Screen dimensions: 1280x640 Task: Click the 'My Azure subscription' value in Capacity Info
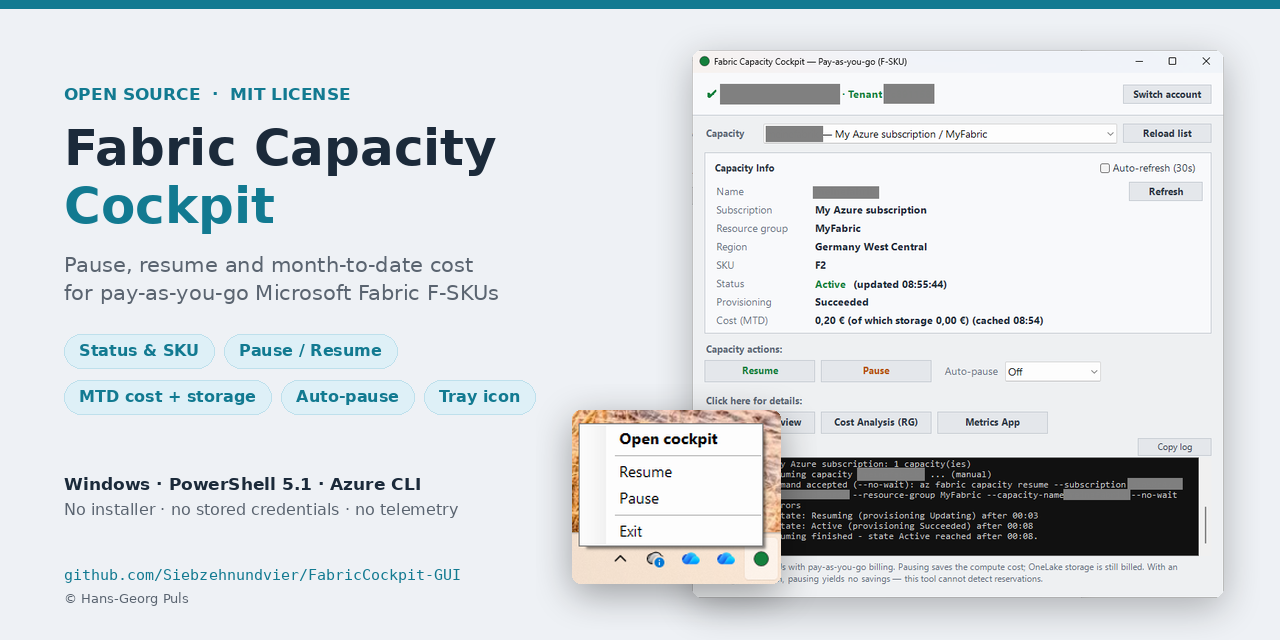pos(871,210)
